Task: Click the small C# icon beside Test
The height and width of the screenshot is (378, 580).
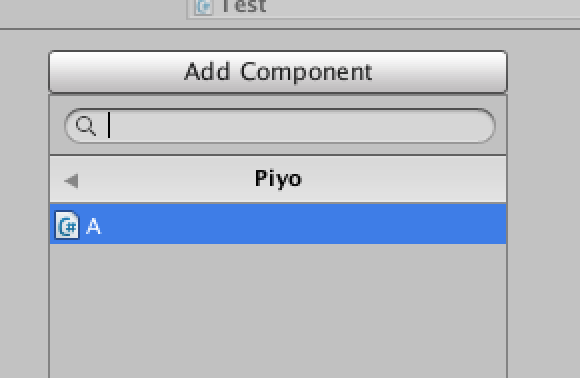Action: [x=204, y=7]
